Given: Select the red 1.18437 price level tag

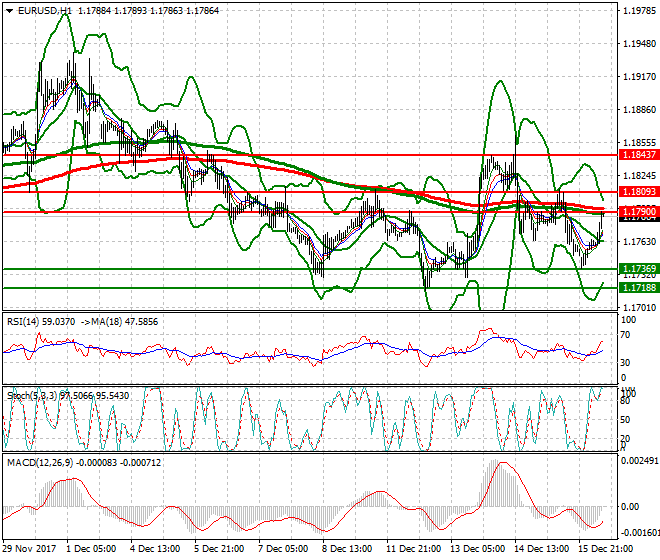Looking at the screenshot, I should 637,155.
